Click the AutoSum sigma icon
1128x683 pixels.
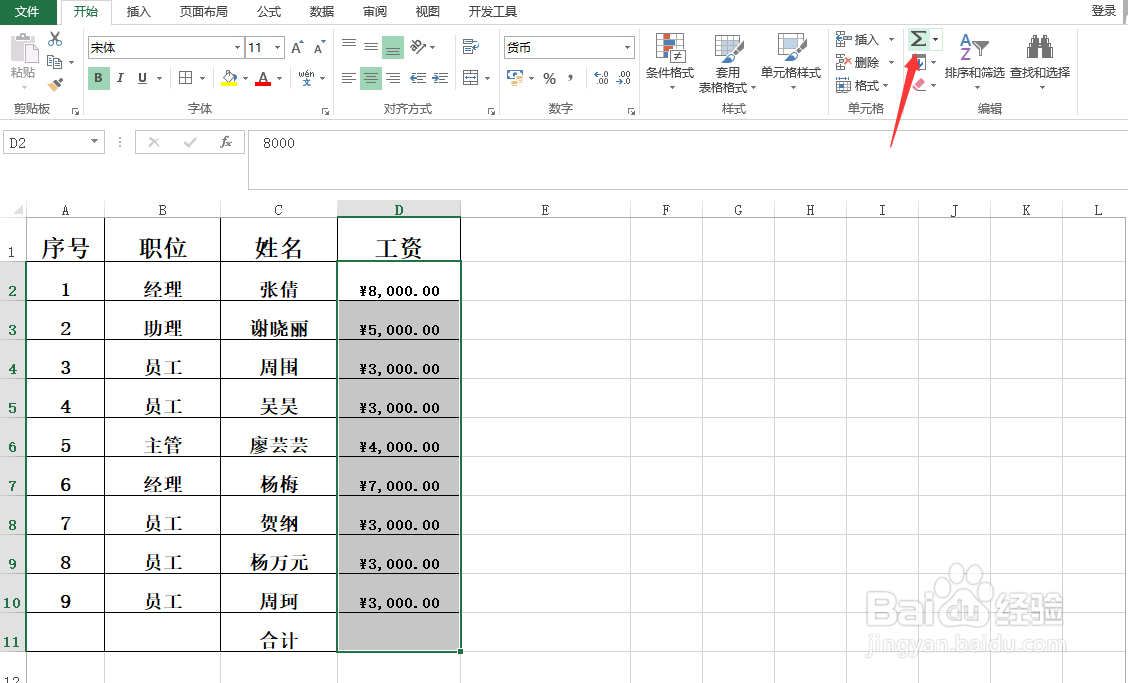pyautogui.click(x=918, y=39)
